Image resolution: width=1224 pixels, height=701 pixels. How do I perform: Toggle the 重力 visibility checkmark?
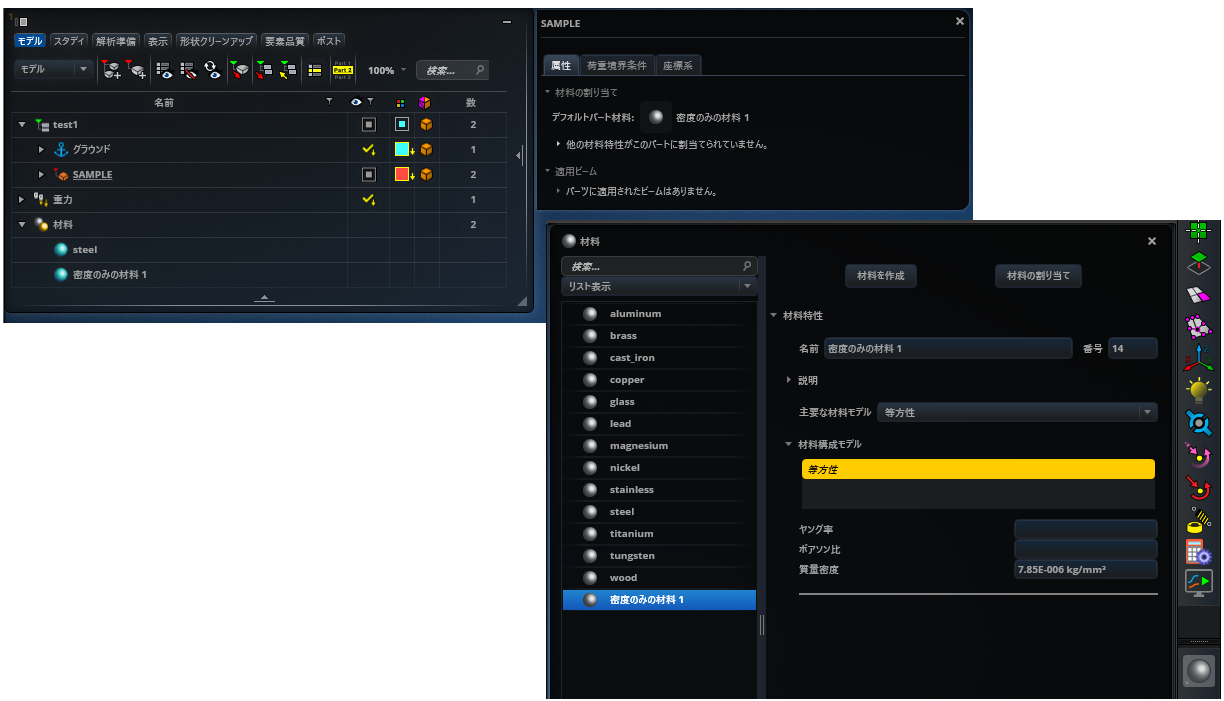point(369,199)
